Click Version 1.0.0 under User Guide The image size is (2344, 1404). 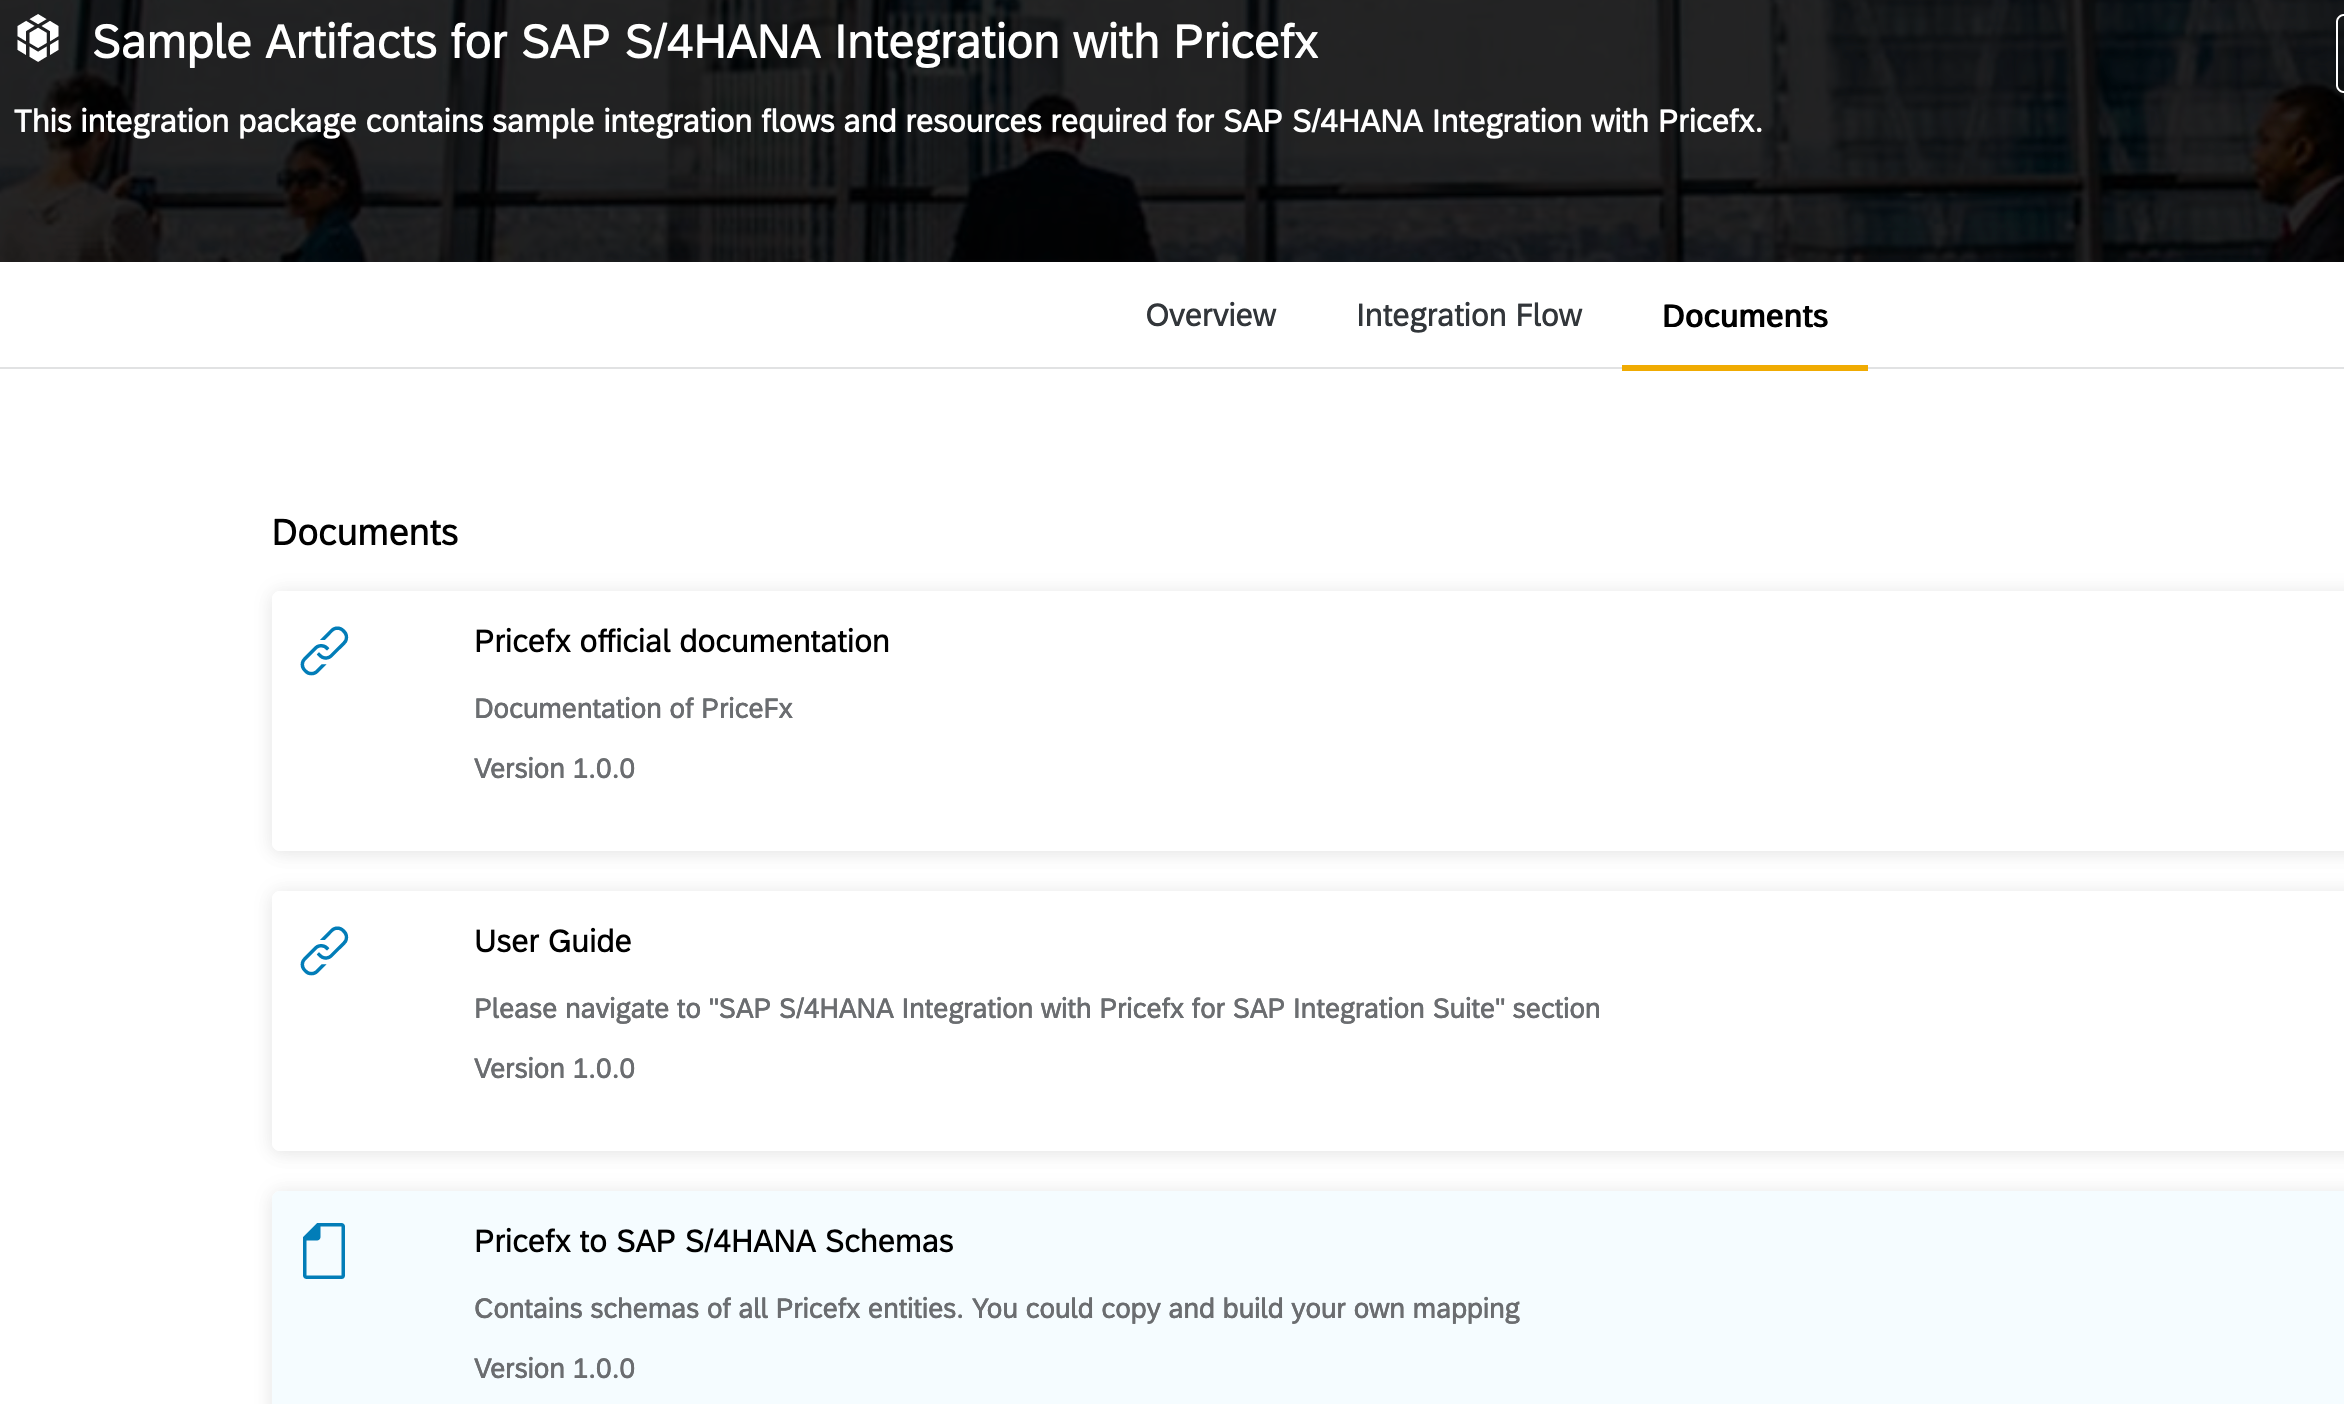[554, 1068]
